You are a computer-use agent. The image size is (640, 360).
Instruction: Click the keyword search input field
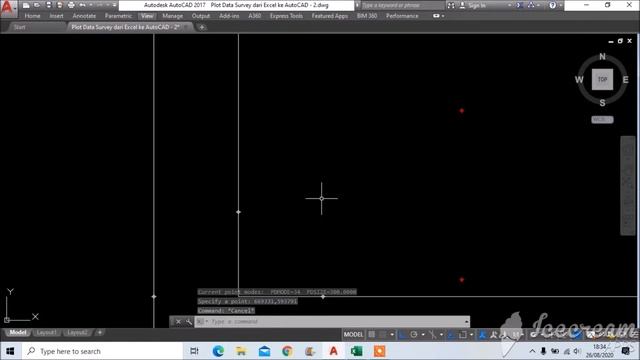(402, 6)
